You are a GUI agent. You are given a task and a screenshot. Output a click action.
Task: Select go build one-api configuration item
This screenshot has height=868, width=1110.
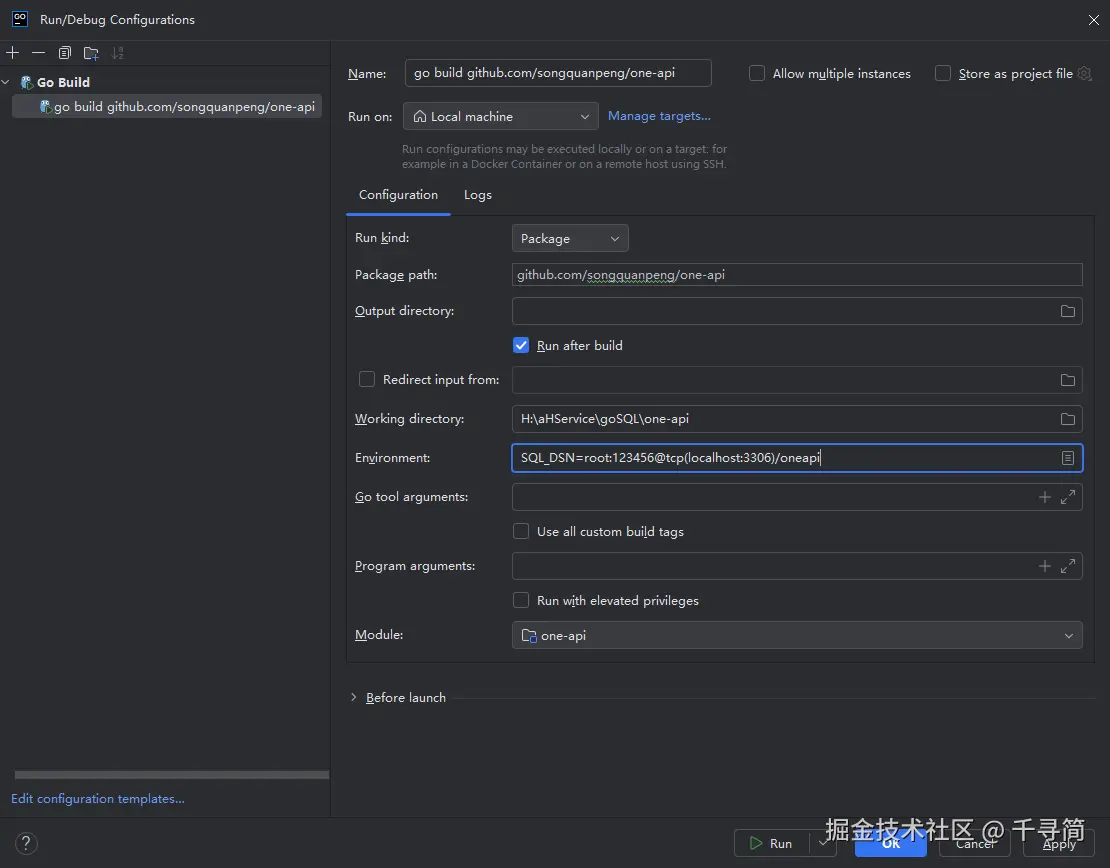pyautogui.click(x=167, y=106)
